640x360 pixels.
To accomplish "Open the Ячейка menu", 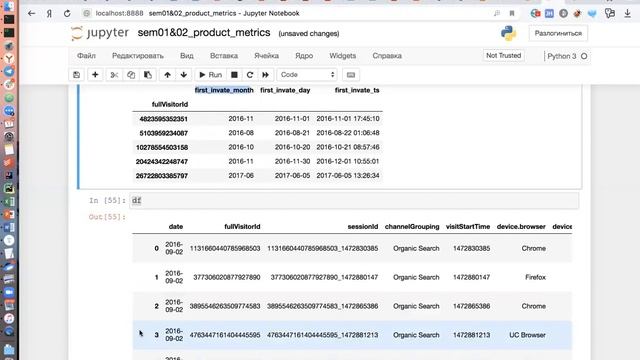I will tap(266, 56).
